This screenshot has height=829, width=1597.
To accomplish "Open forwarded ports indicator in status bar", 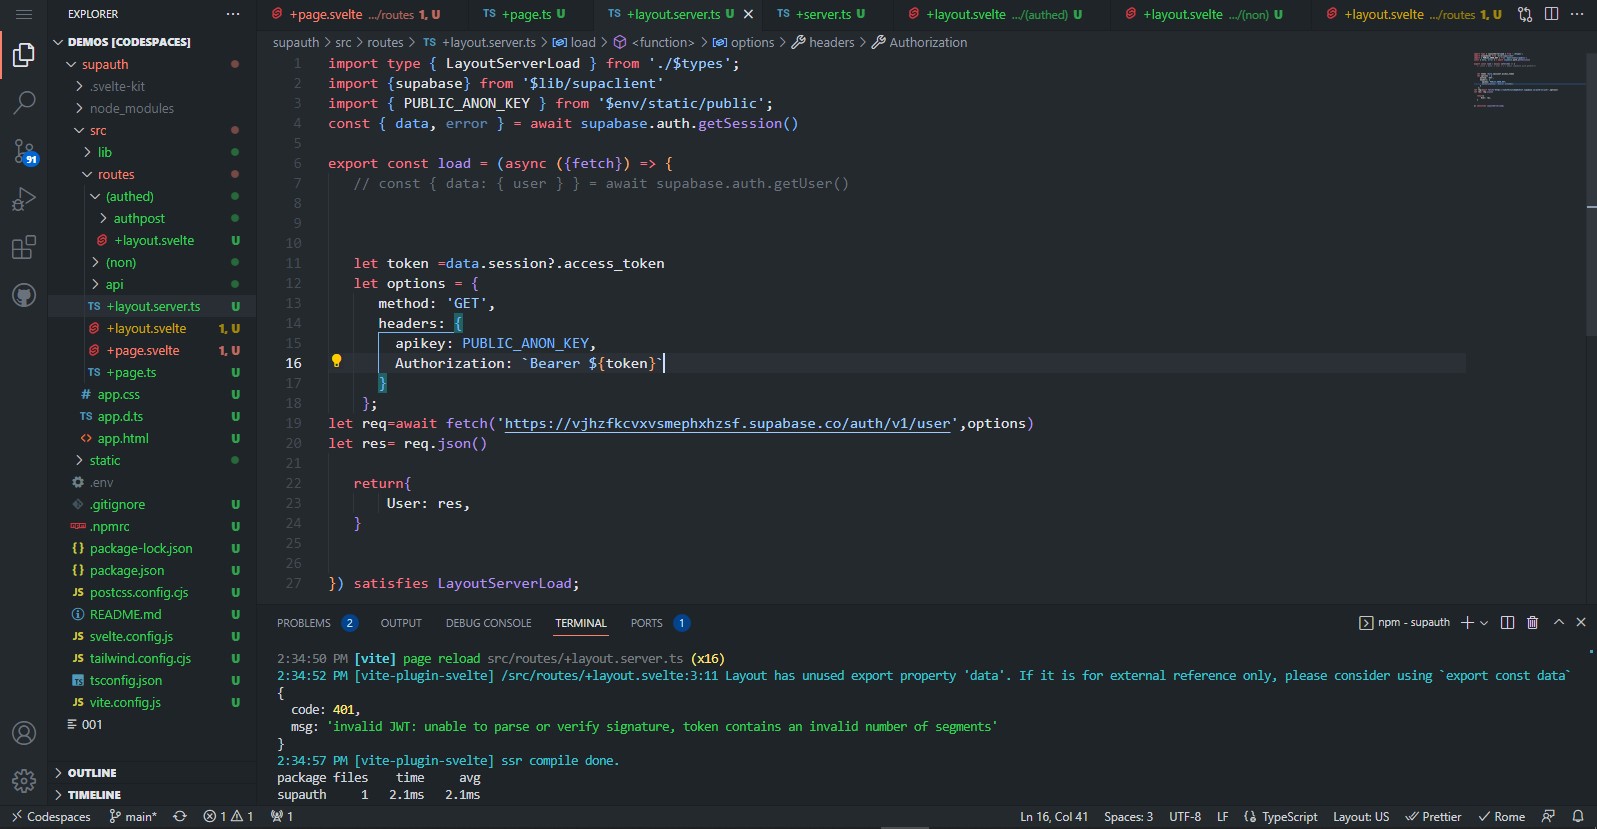I will 281,817.
